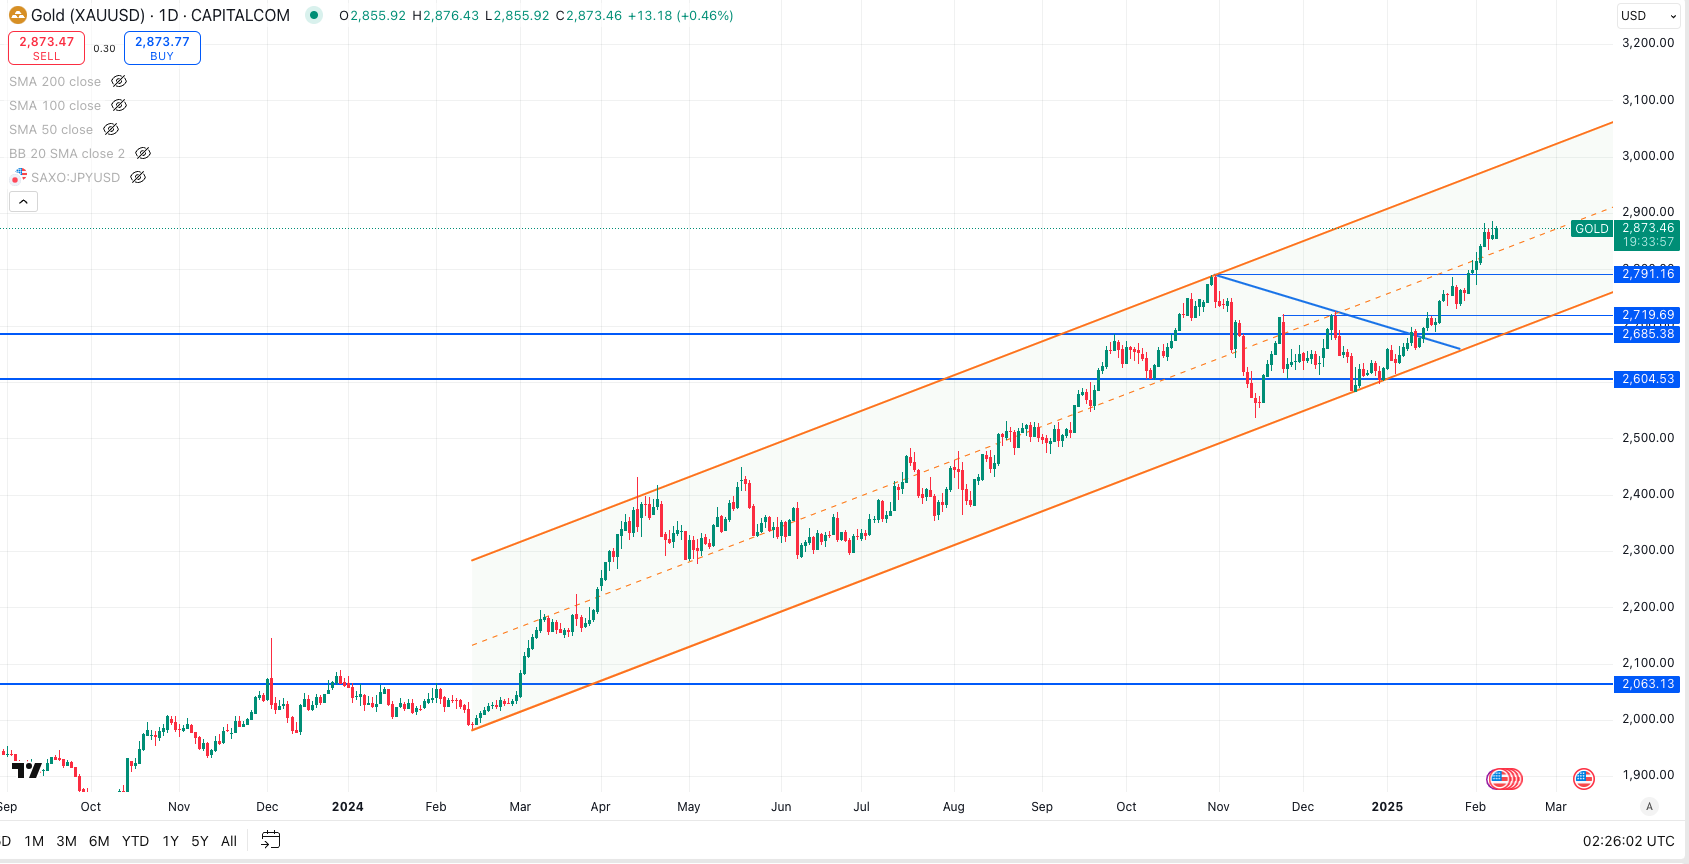Click the green market status dot
This screenshot has width=1689, height=864.
point(314,15)
